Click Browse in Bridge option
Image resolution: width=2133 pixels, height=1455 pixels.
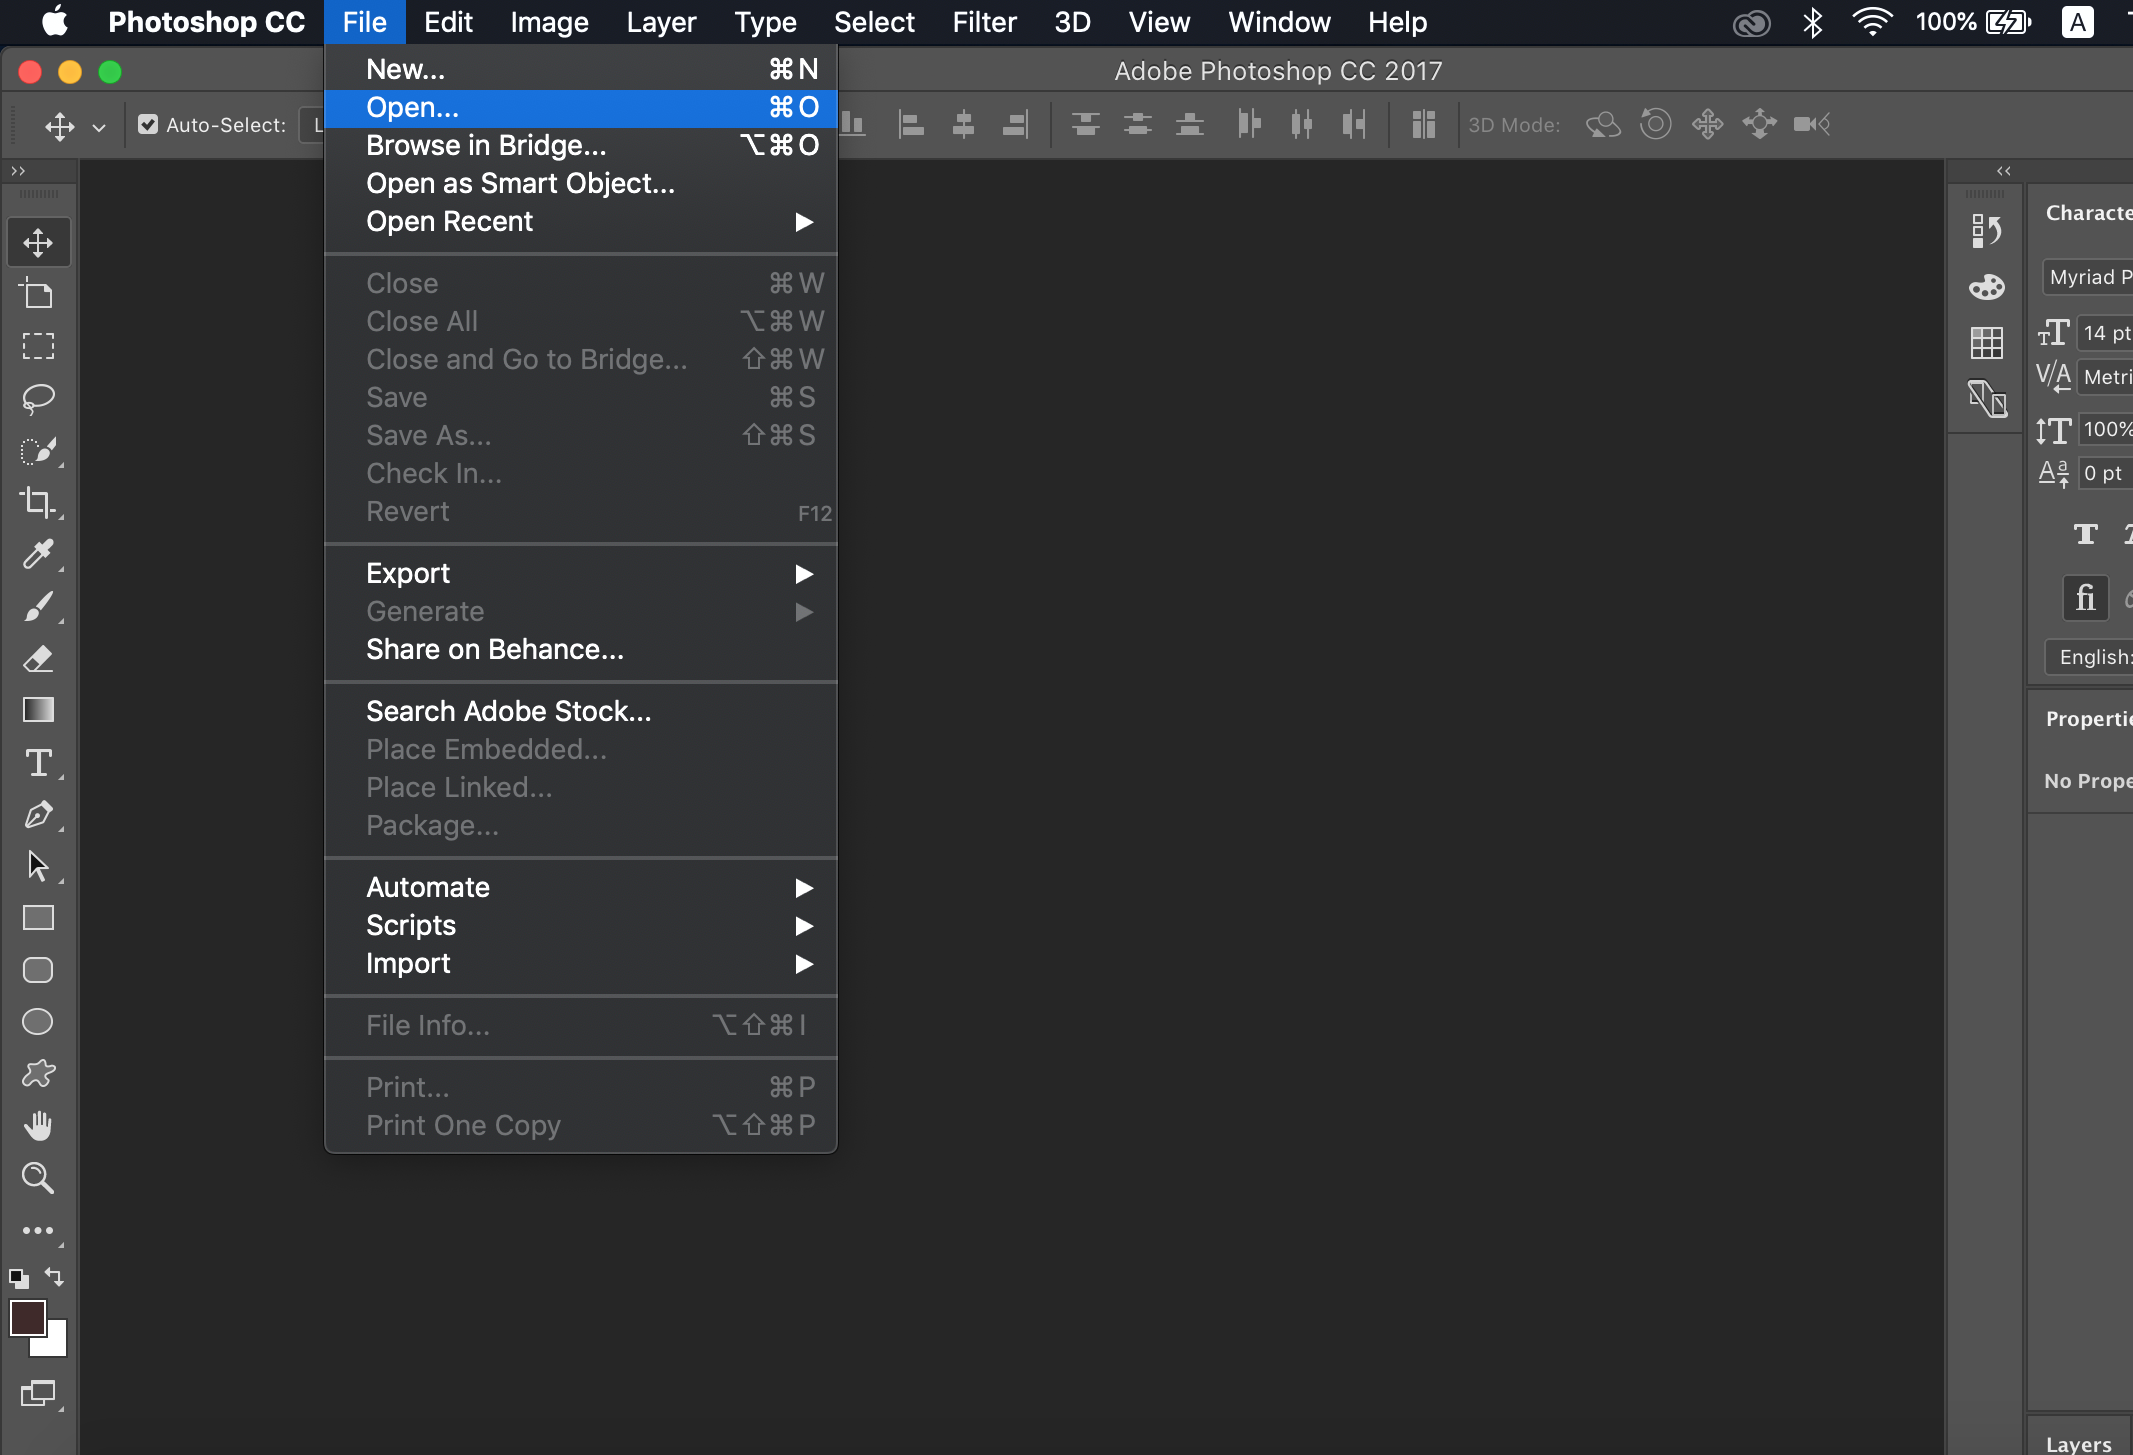tap(486, 146)
